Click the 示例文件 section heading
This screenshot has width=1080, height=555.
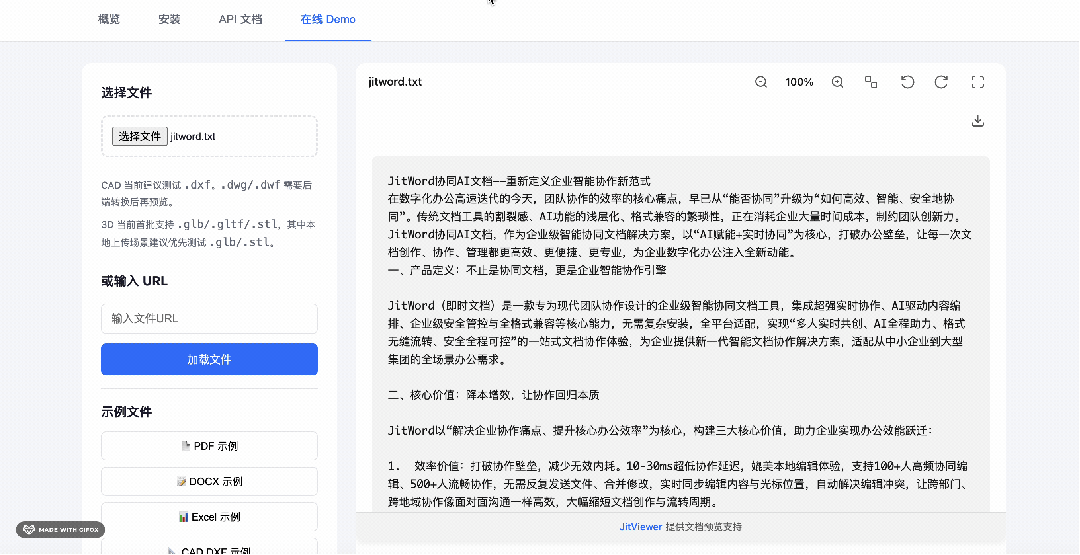[x=127, y=412]
